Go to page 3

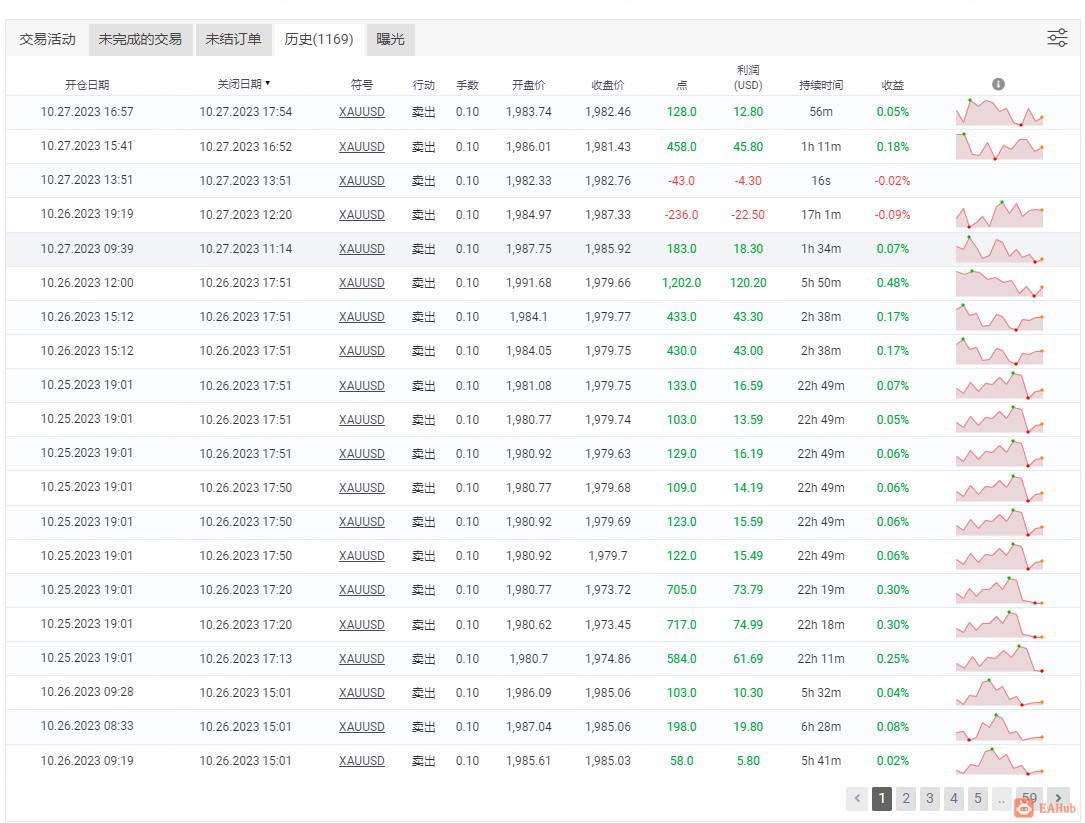point(929,798)
